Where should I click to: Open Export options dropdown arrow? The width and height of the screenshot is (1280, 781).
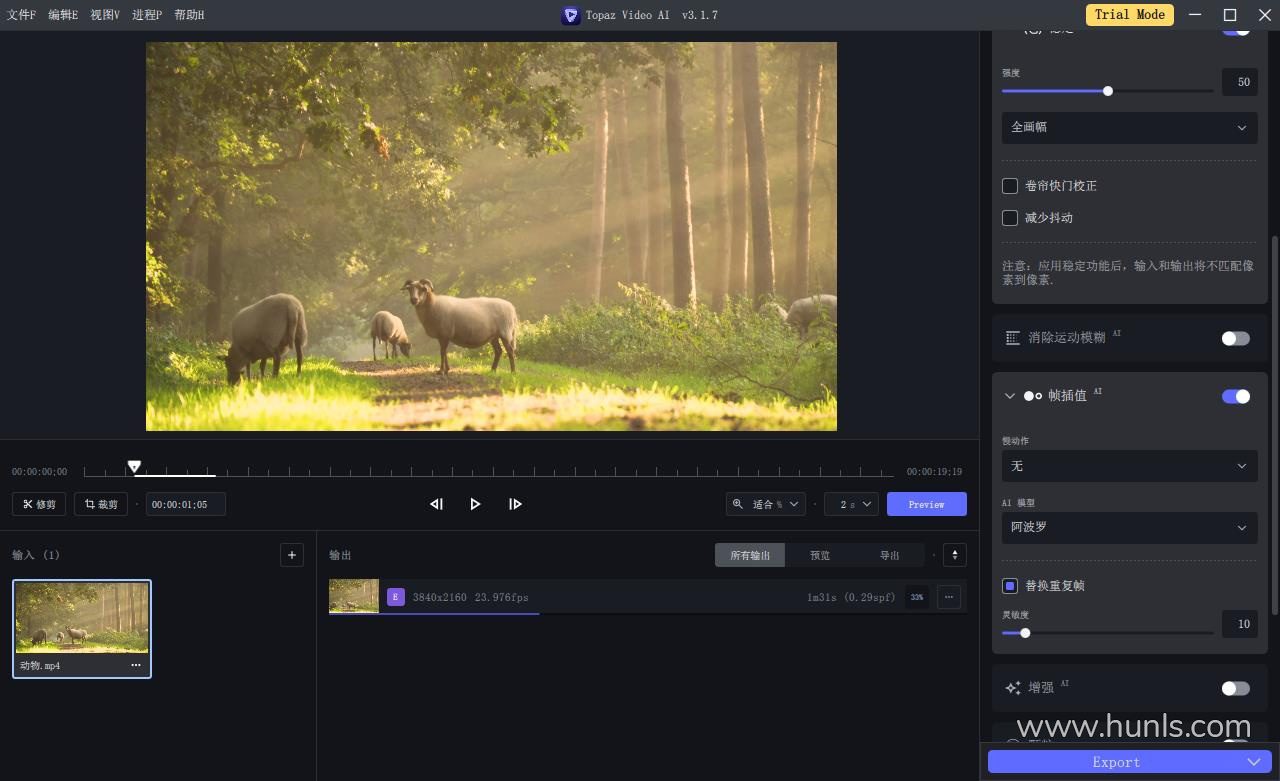(1253, 762)
